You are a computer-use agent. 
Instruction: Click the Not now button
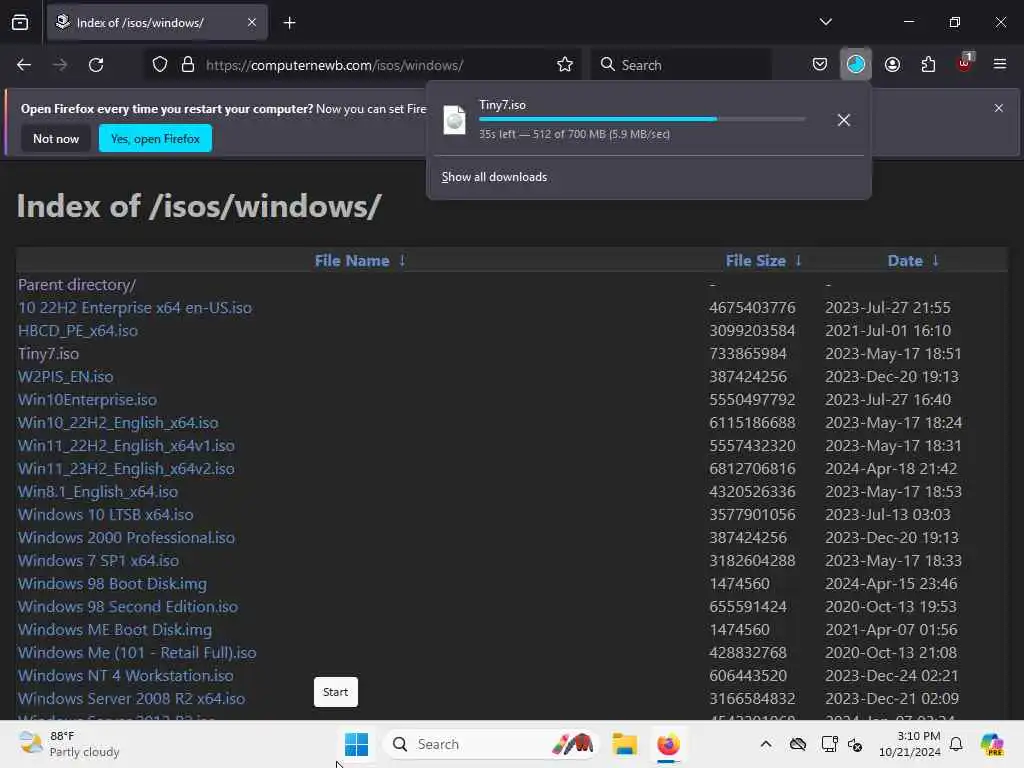56,138
